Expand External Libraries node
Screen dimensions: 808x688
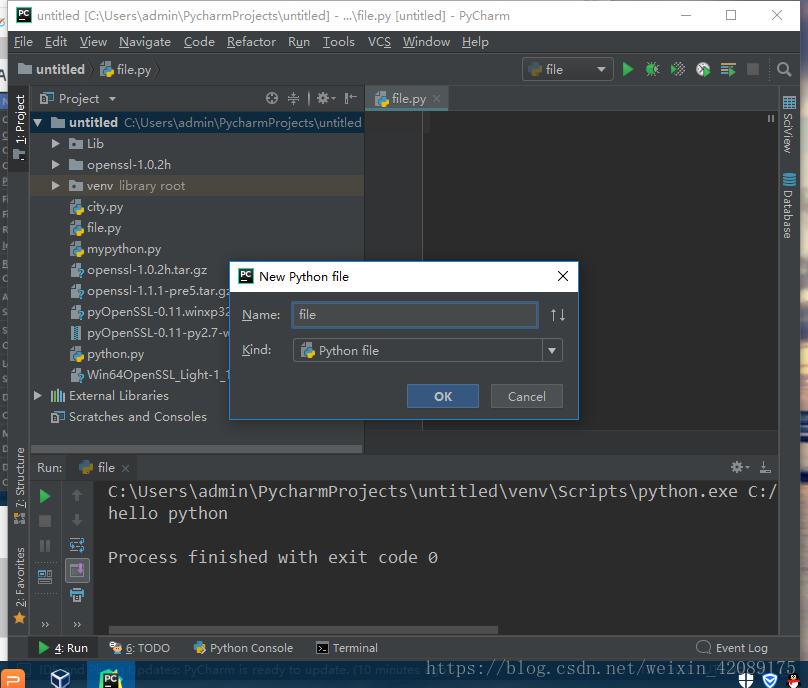coord(38,396)
